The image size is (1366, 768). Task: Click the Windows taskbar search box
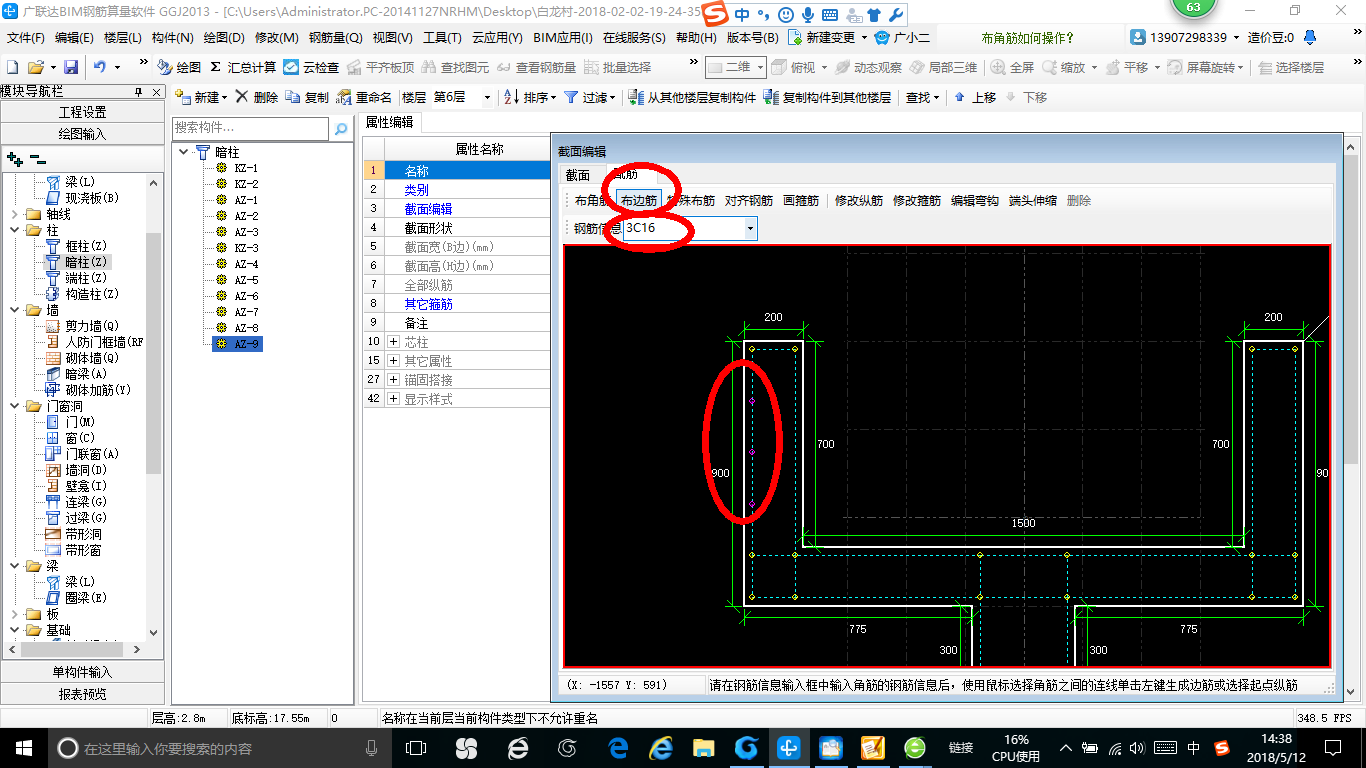pos(220,747)
